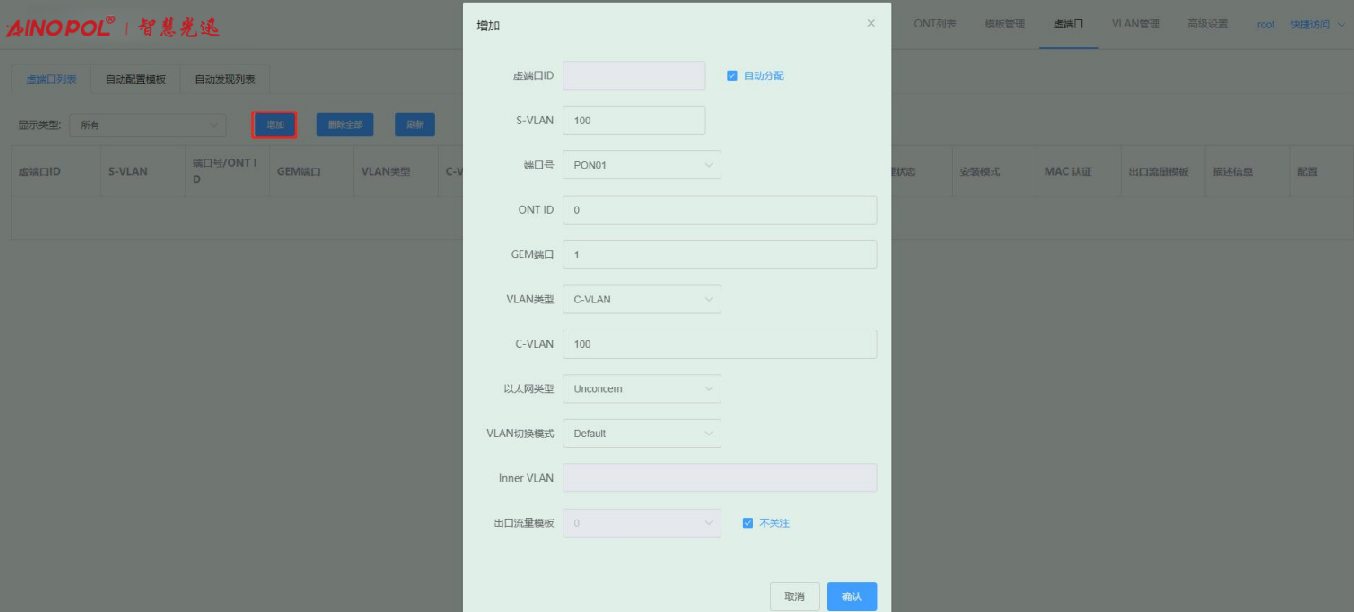Open the 以太网类型 Unconcern dropdown

point(641,389)
